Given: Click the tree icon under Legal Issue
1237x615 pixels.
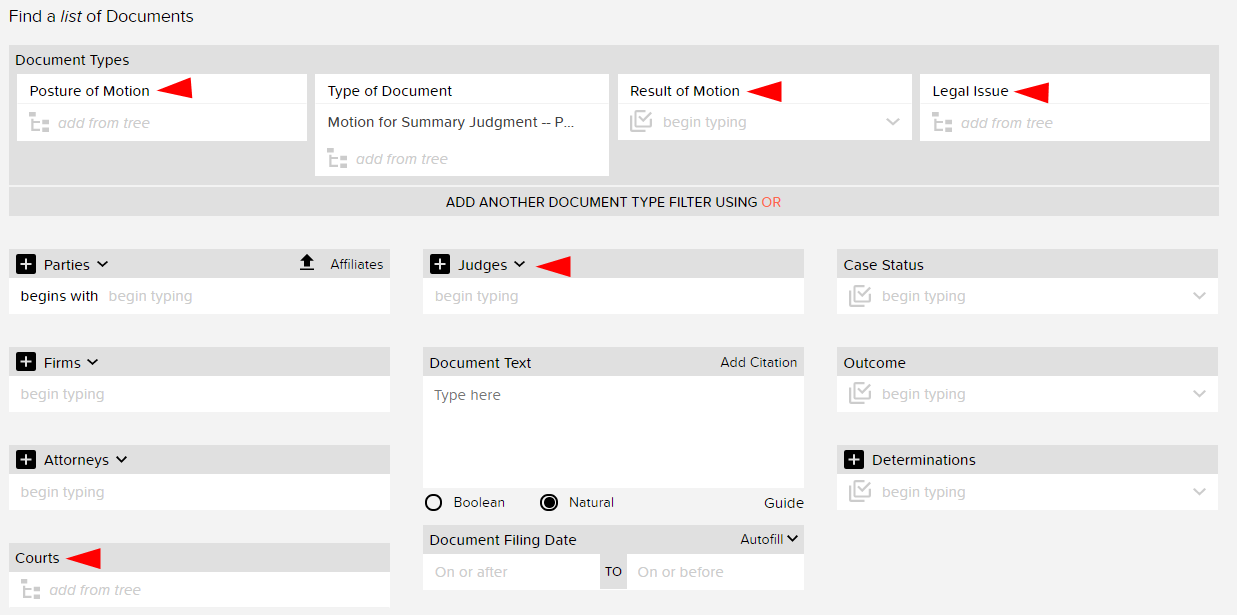Looking at the screenshot, I should coord(942,123).
